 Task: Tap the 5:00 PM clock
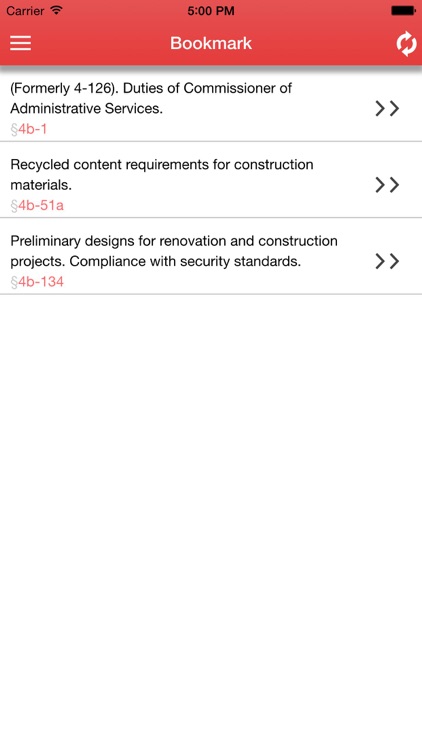(x=211, y=11)
